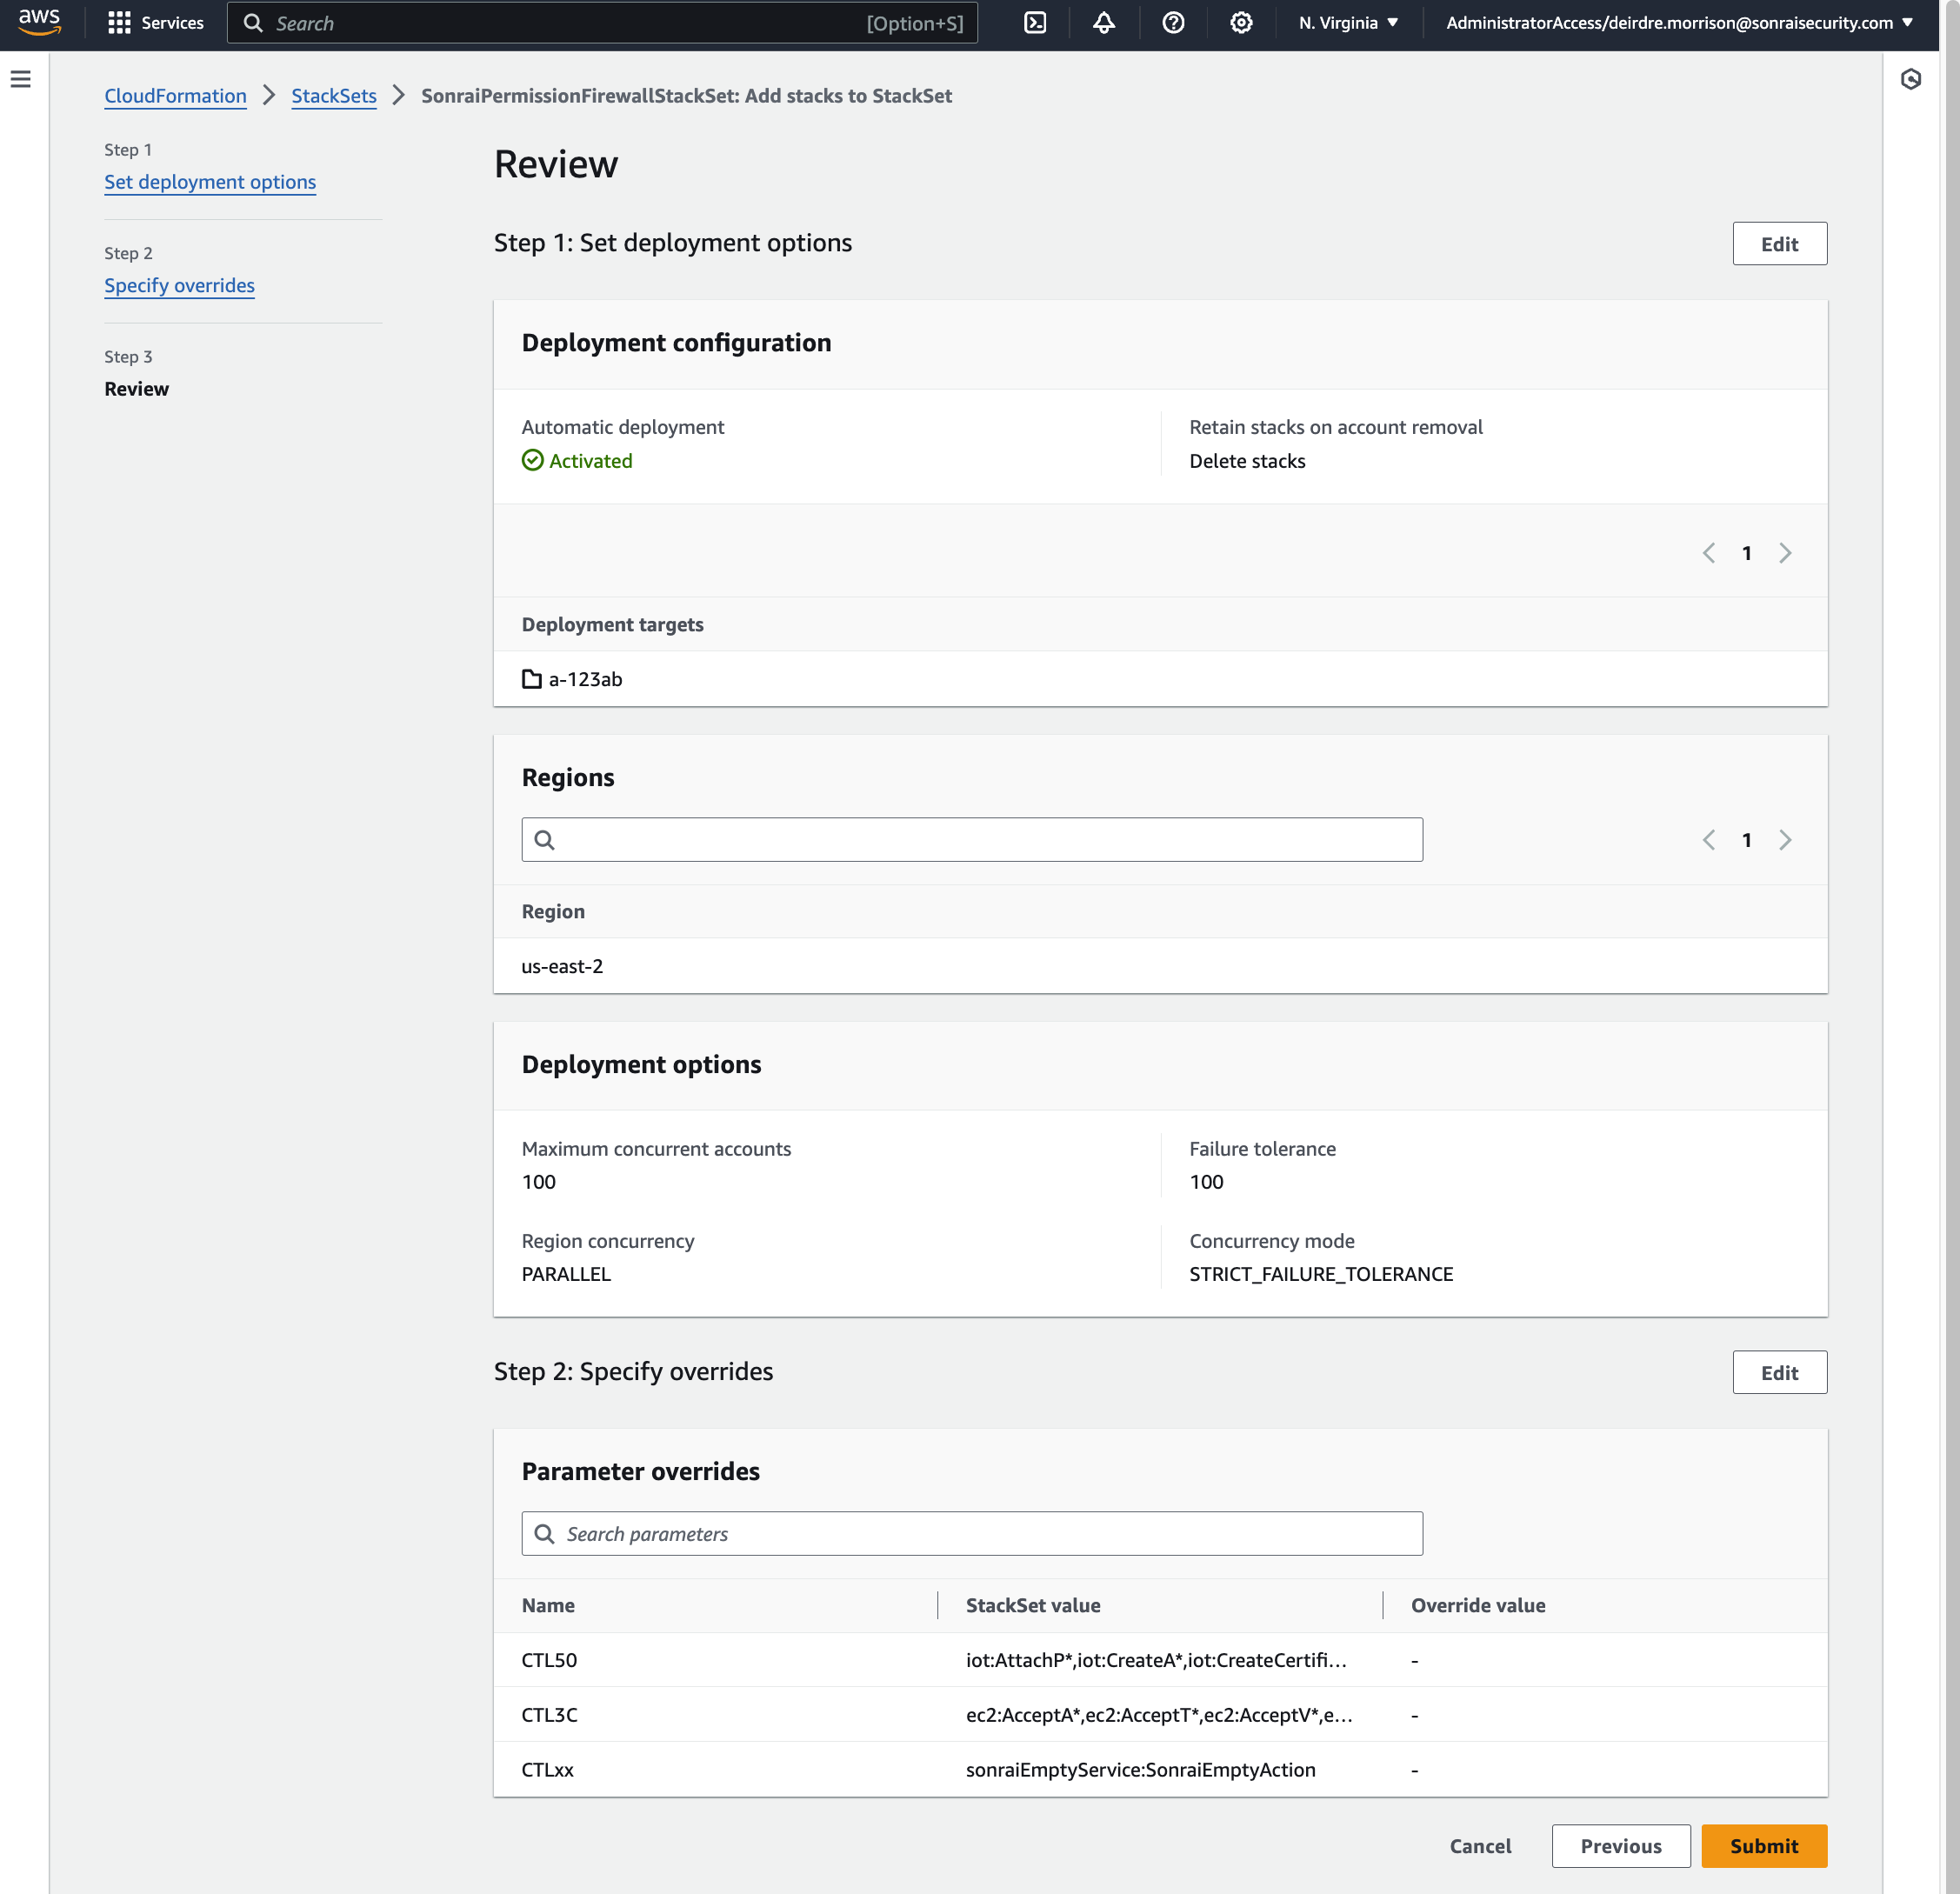Open the N. Virginia region dropdown

[1348, 23]
